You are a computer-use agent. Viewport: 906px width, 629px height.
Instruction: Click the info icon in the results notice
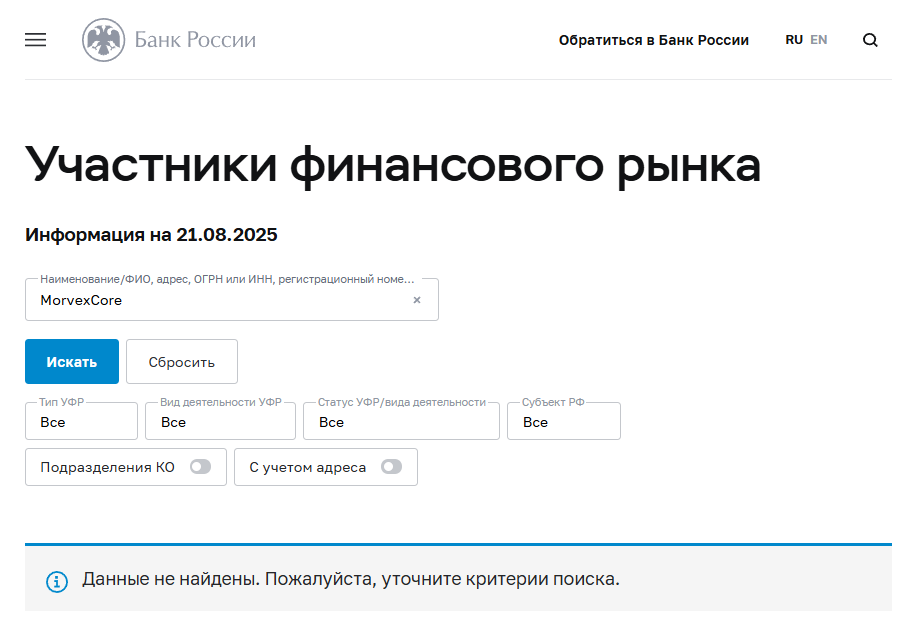[x=57, y=582]
